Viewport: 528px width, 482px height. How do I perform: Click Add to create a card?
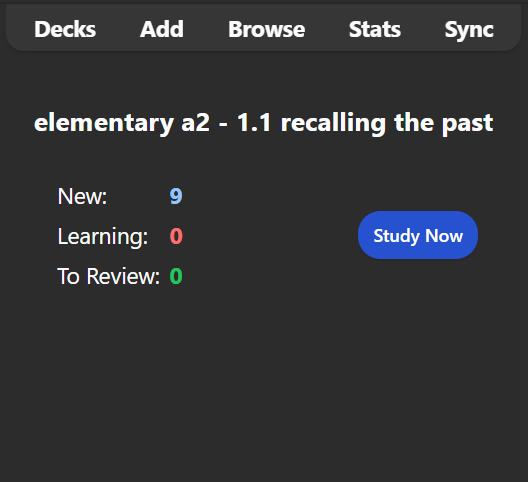[x=162, y=29]
